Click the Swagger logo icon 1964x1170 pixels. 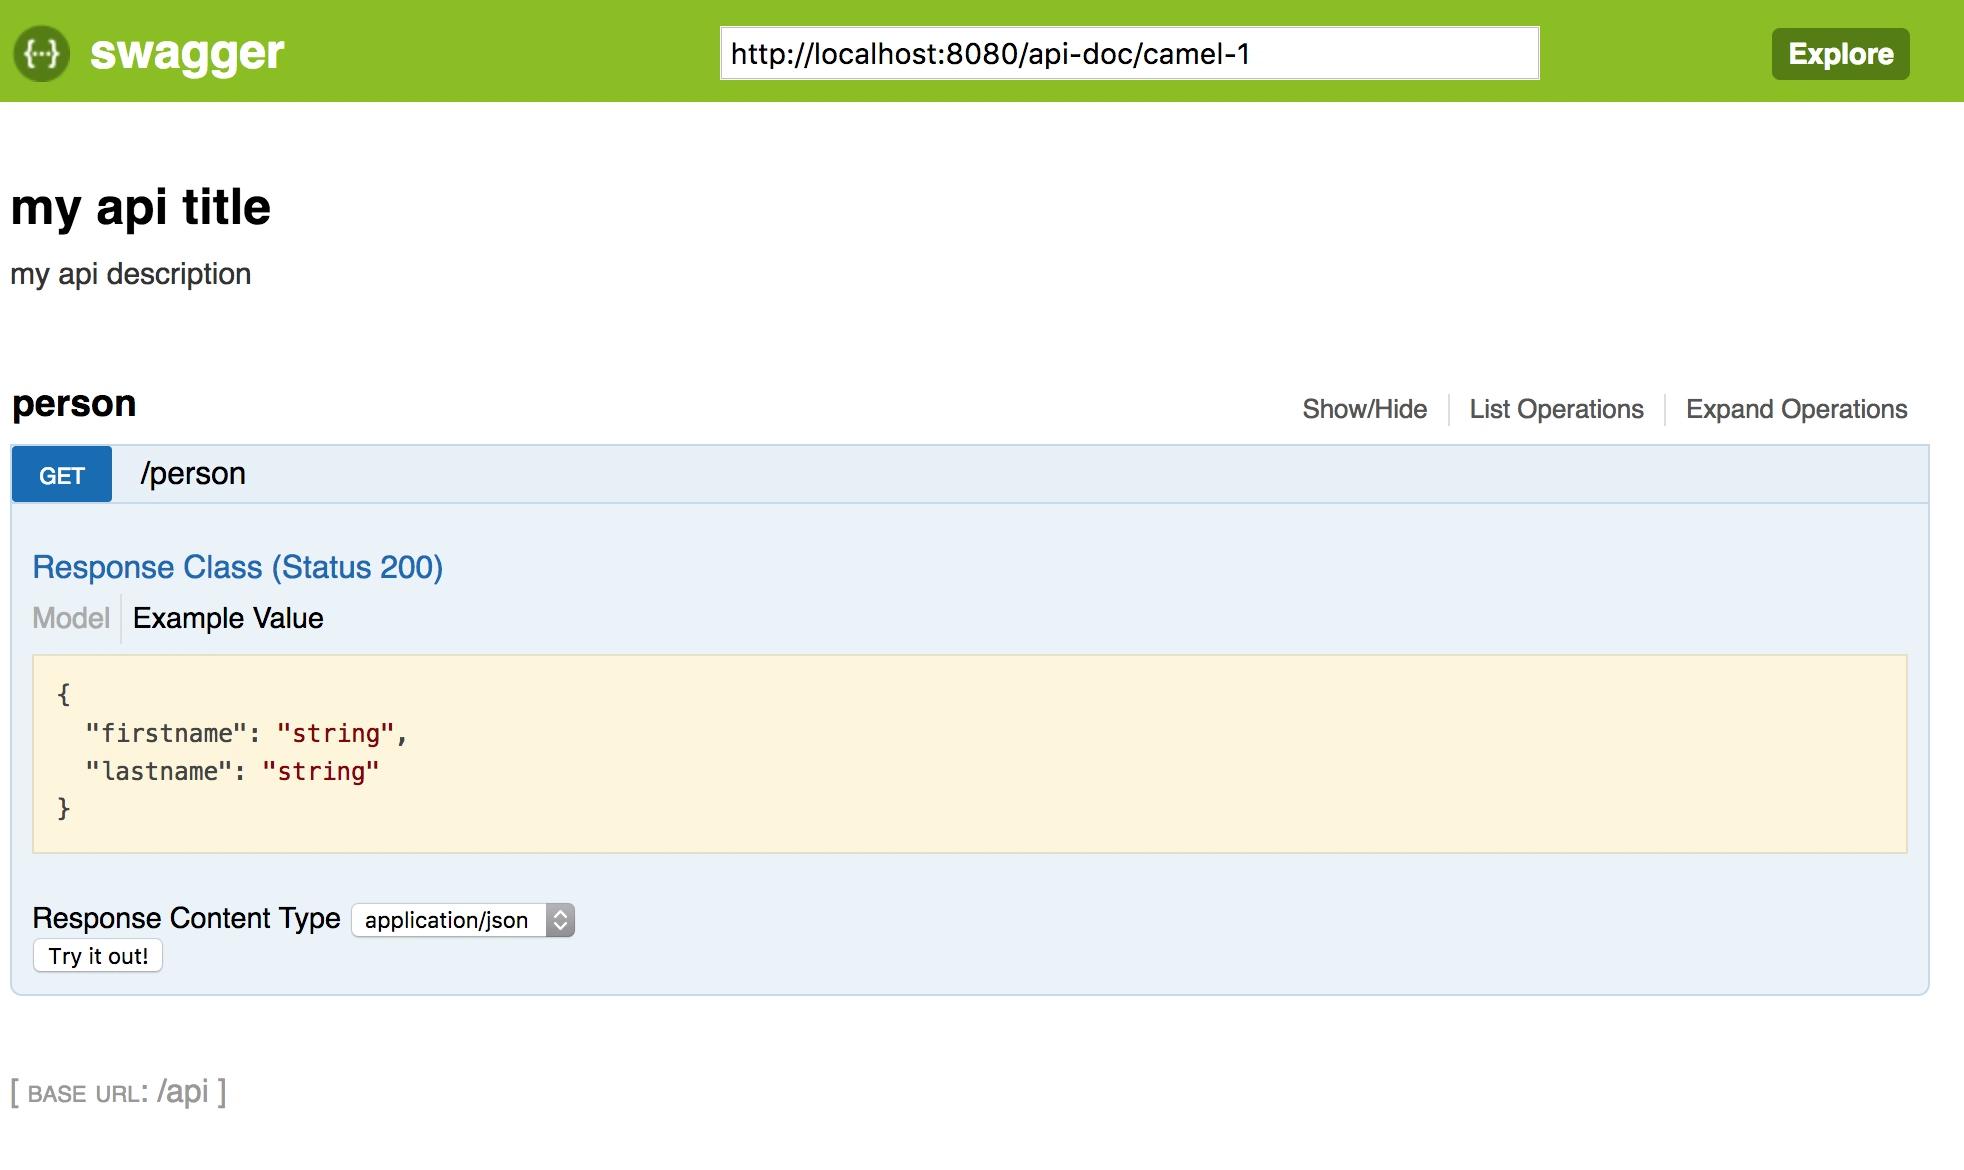[x=41, y=53]
